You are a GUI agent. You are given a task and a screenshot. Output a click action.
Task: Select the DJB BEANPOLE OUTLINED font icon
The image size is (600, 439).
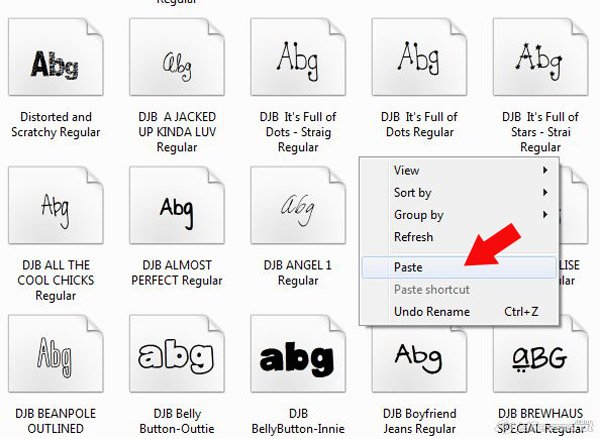pyautogui.click(x=56, y=354)
